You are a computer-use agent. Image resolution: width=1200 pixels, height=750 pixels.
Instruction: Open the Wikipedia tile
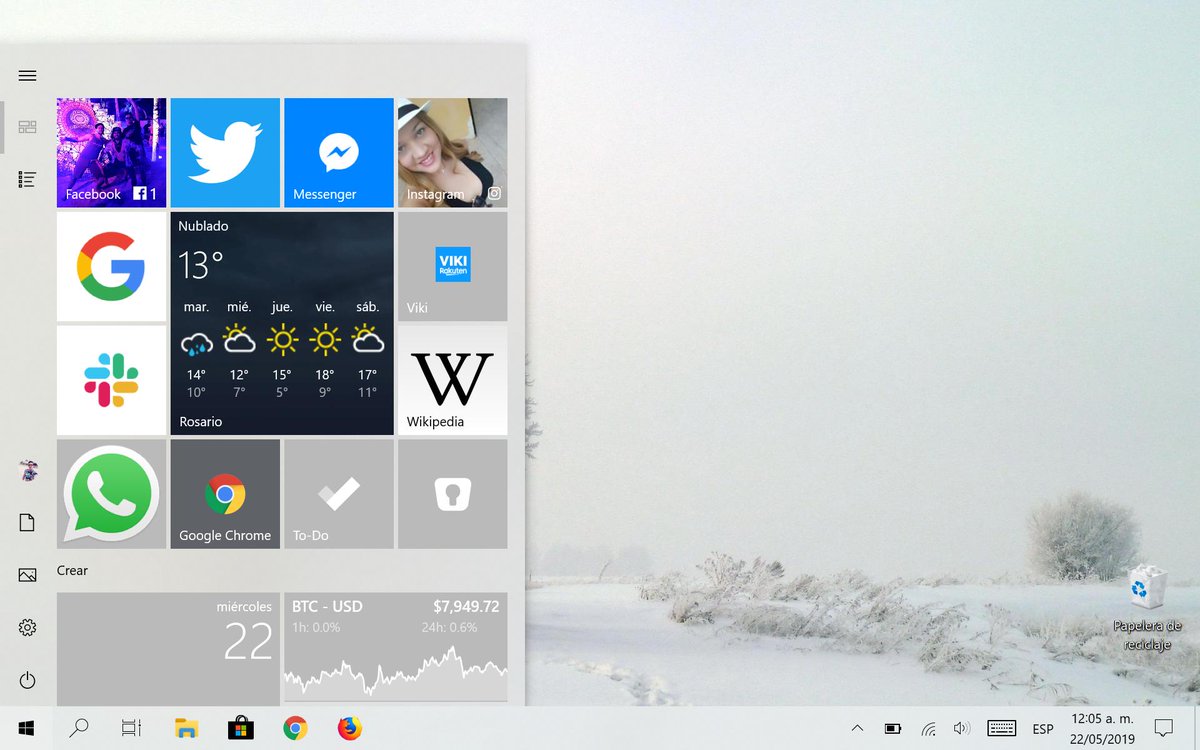pyautogui.click(x=453, y=380)
